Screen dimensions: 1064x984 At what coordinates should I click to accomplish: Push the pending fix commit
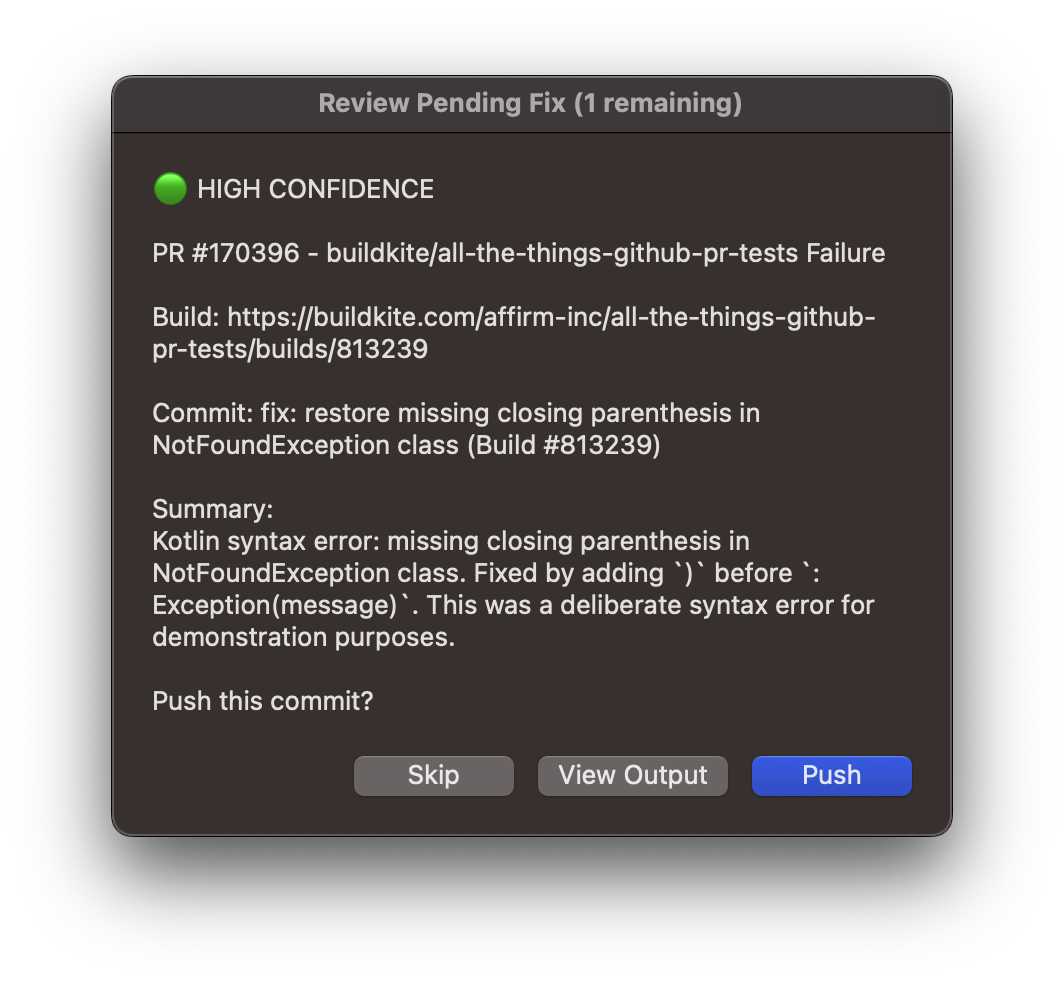point(831,775)
